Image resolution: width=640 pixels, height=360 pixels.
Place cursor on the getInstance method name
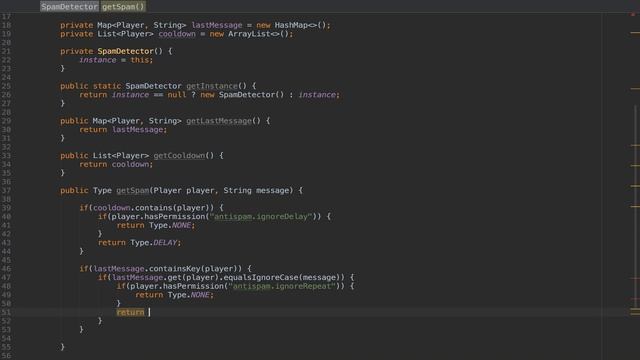(212, 86)
